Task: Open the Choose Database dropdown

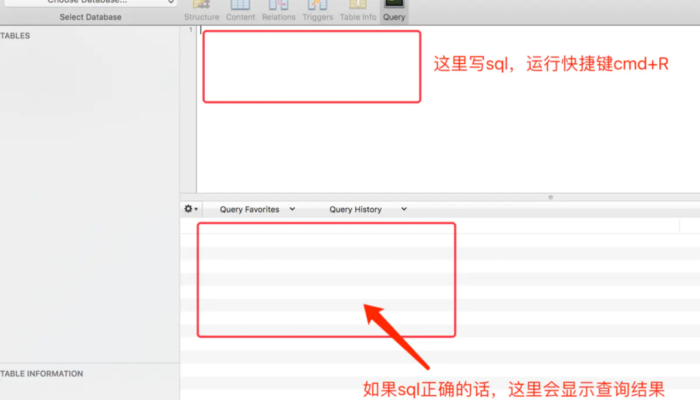Action: click(x=91, y=2)
